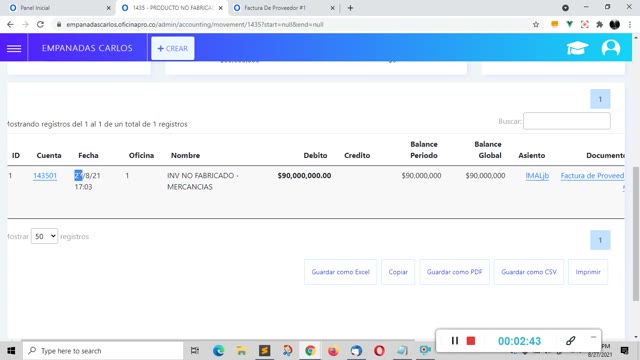The width and height of the screenshot is (640, 360).
Task: Open the Factura de Proveedor document link
Action: pyautogui.click(x=592, y=176)
